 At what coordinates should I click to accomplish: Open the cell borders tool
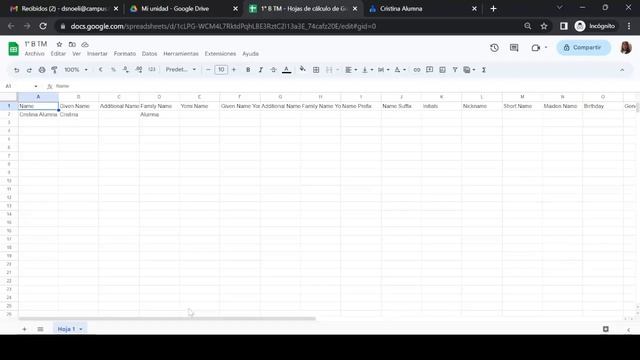316,70
